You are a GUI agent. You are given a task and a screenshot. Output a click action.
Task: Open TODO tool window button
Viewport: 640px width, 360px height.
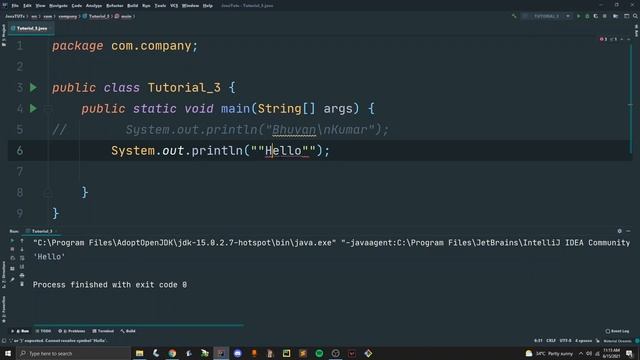(43, 331)
